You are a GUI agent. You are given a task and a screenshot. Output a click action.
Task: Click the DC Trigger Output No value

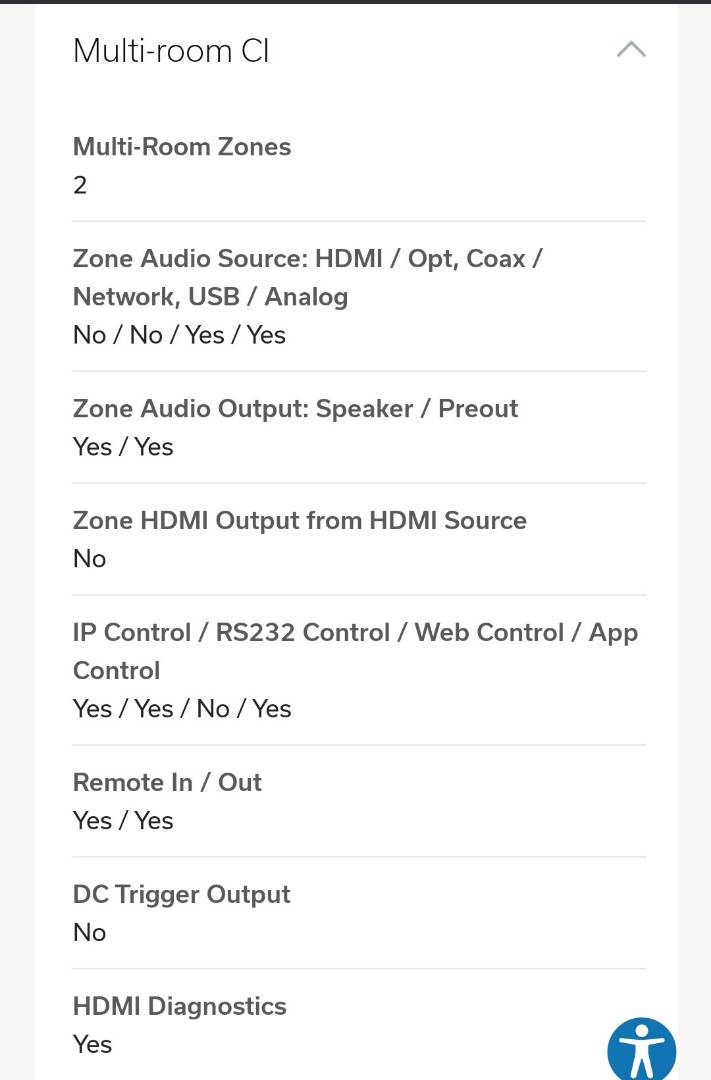coord(90,933)
